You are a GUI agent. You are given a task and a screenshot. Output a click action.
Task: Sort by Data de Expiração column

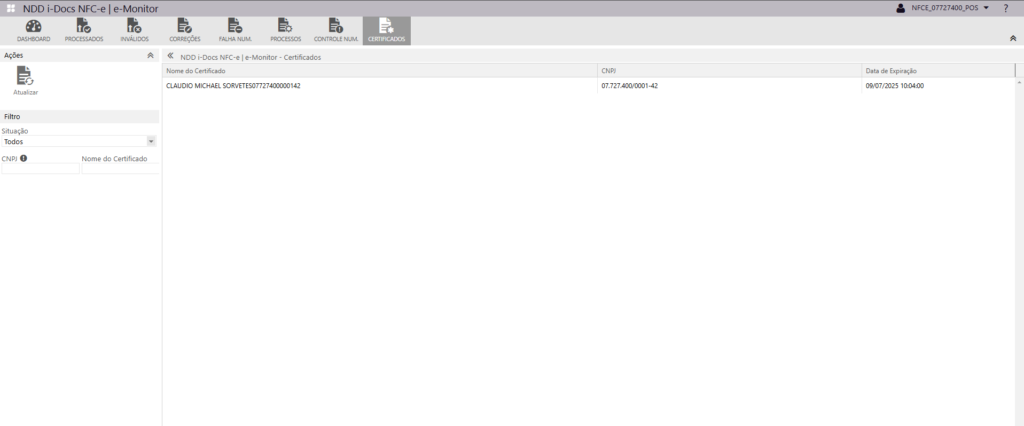click(937, 71)
